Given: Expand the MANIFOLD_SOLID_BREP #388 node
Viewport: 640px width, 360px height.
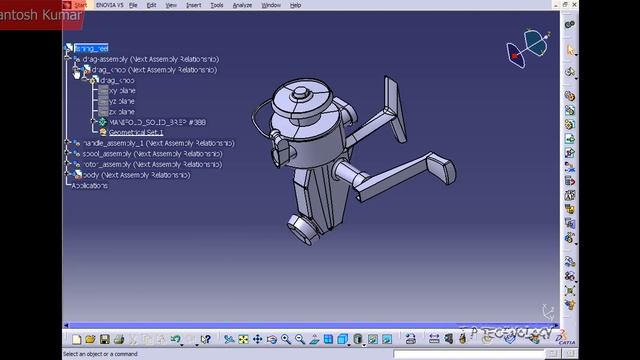Looking at the screenshot, I should (93, 121).
